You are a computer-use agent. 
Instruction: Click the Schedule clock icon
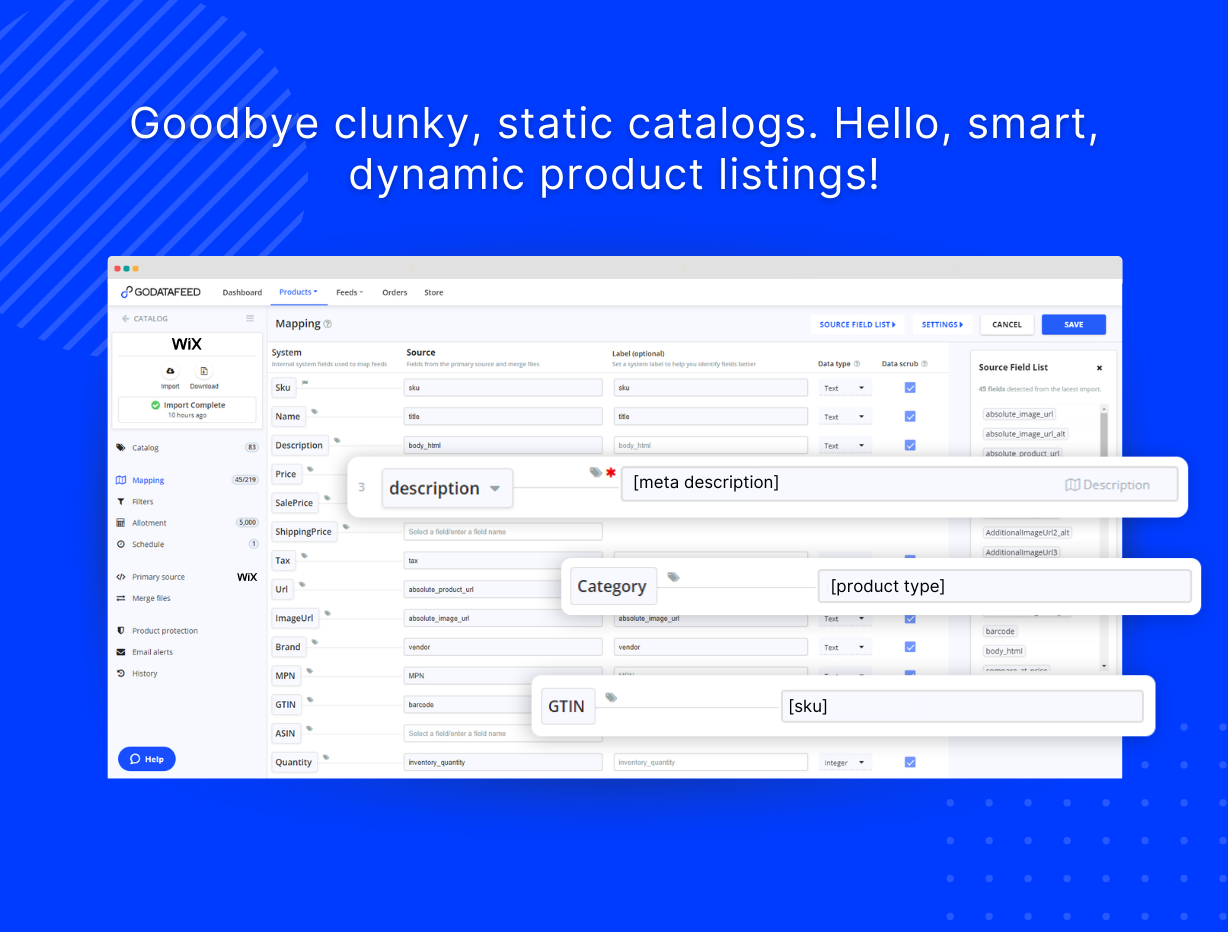click(121, 544)
